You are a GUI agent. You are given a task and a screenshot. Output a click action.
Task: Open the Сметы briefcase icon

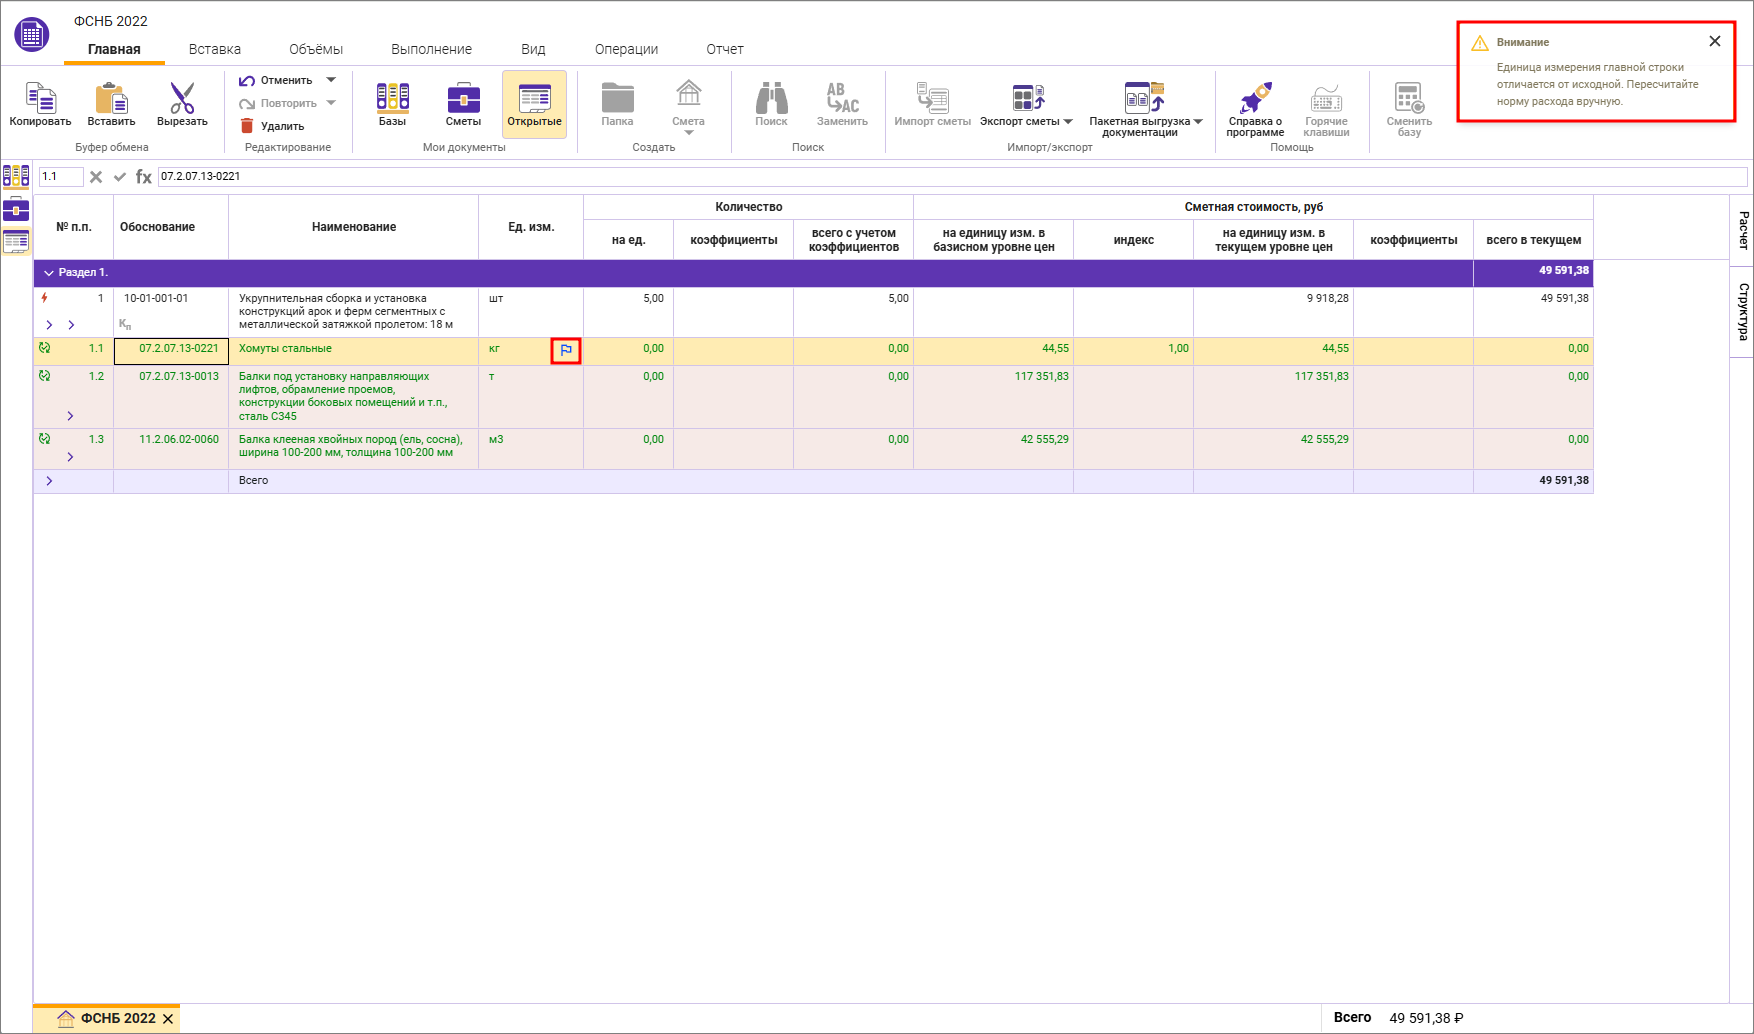(463, 98)
